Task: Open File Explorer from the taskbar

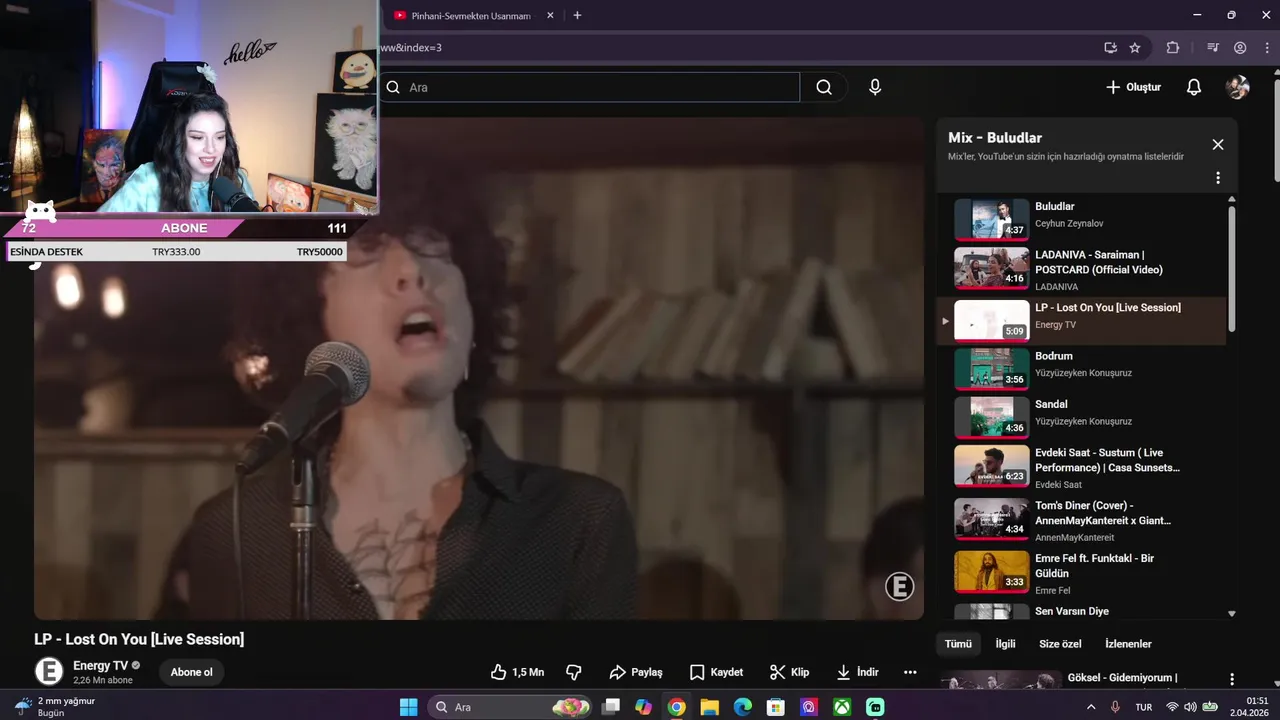Action: pos(709,707)
